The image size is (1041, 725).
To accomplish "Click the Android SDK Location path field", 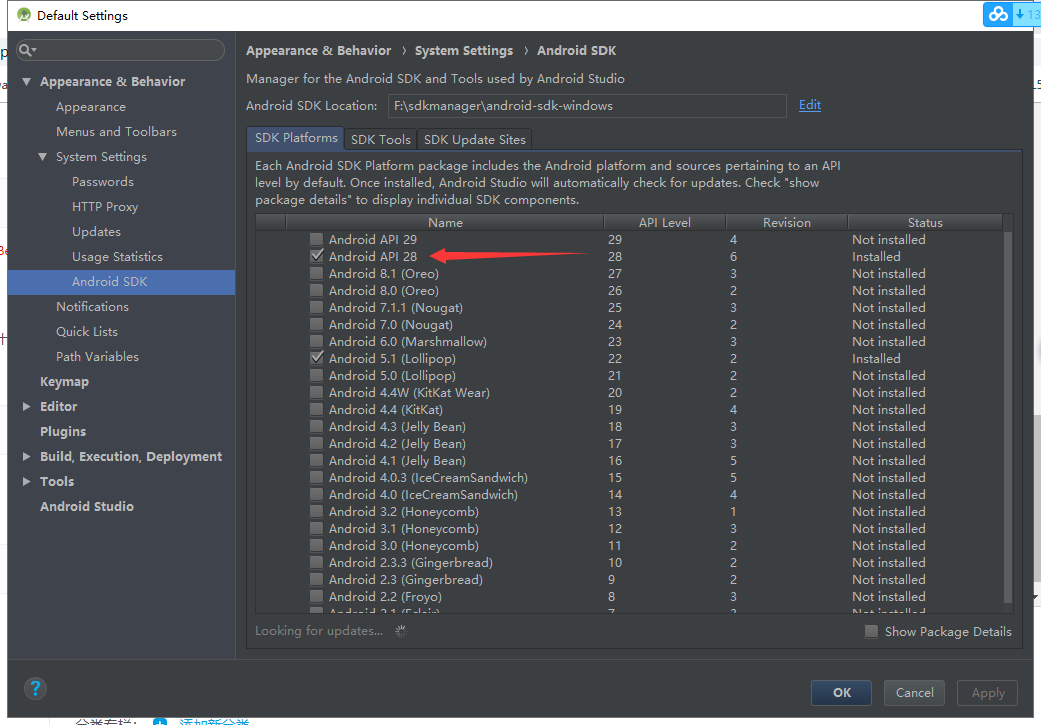I will click(587, 106).
